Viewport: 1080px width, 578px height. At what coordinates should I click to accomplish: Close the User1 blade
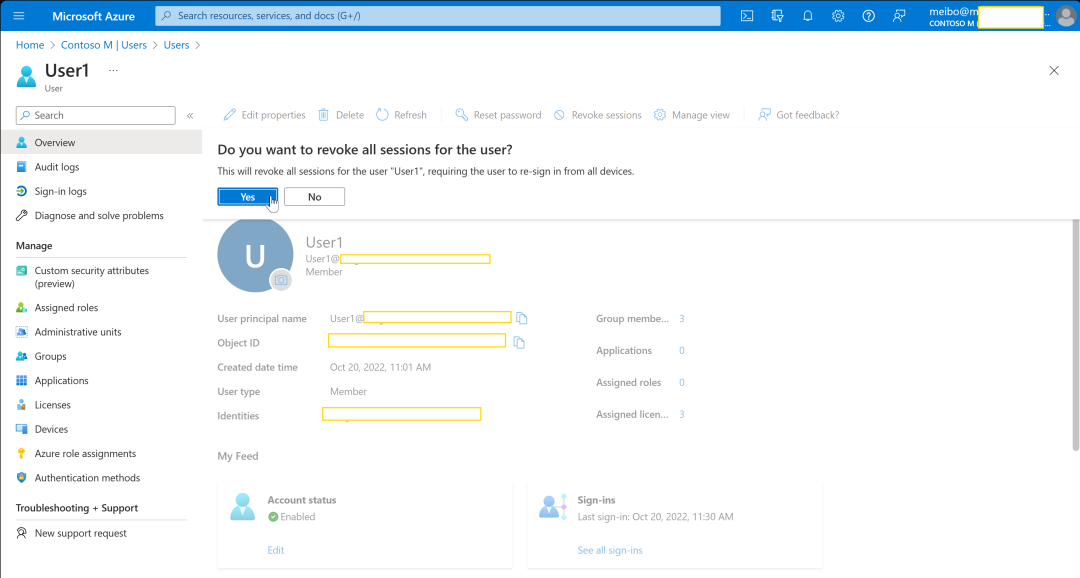pos(1053,71)
